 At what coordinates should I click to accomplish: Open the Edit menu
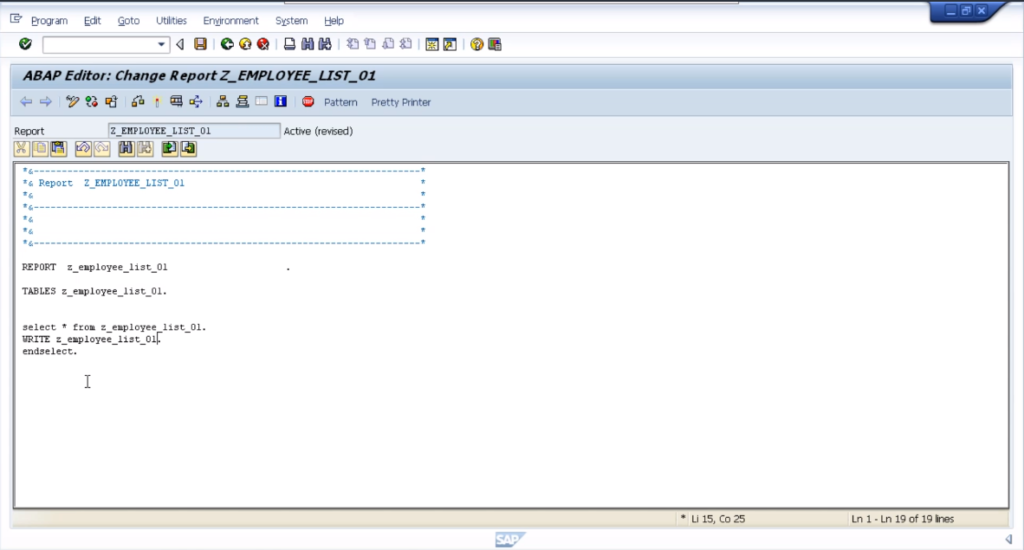(92, 21)
